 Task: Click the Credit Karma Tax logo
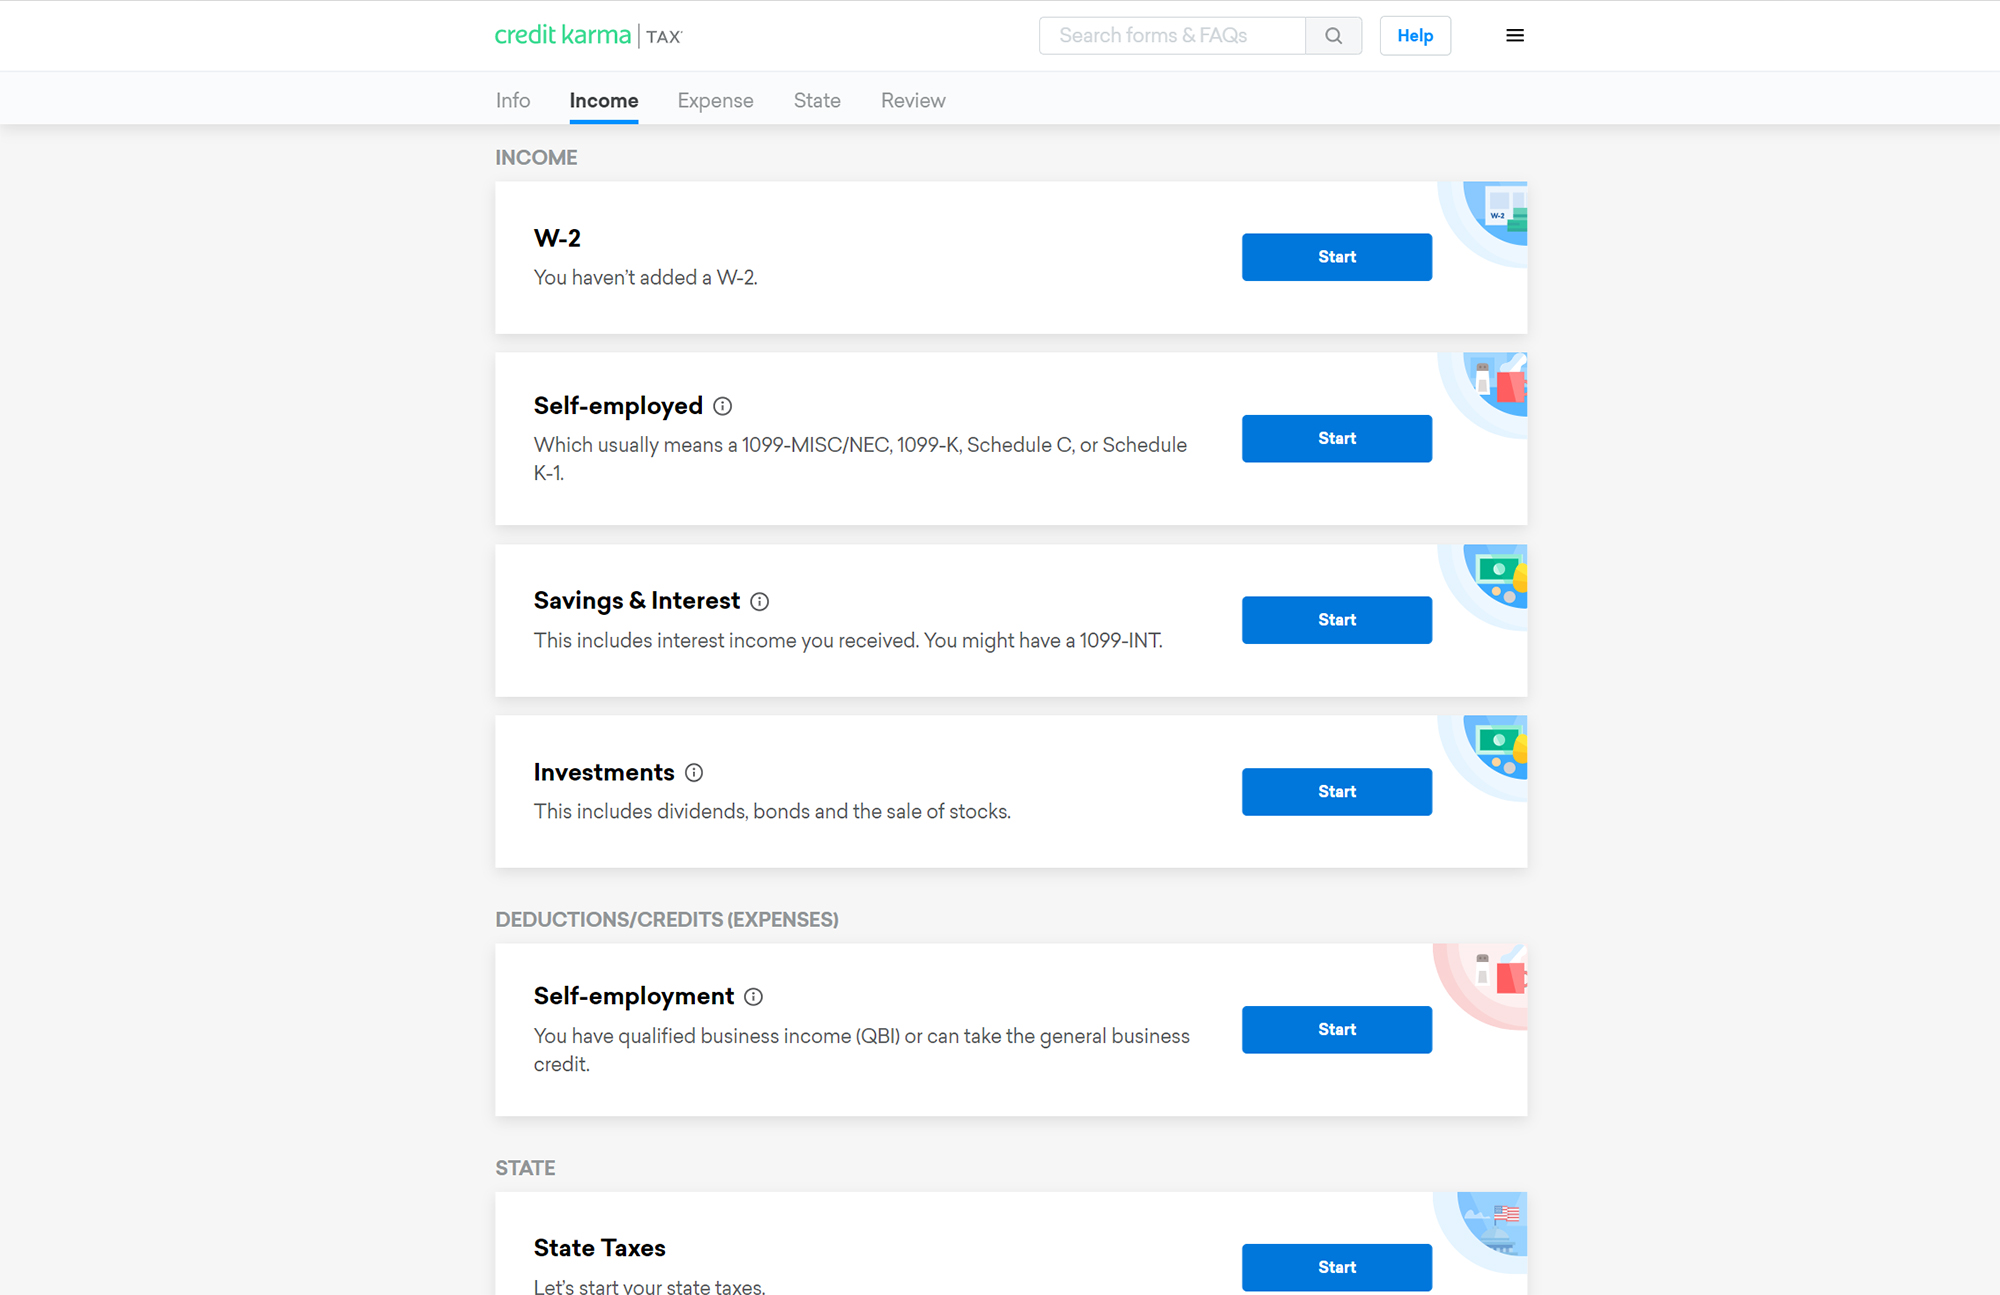pyautogui.click(x=588, y=34)
